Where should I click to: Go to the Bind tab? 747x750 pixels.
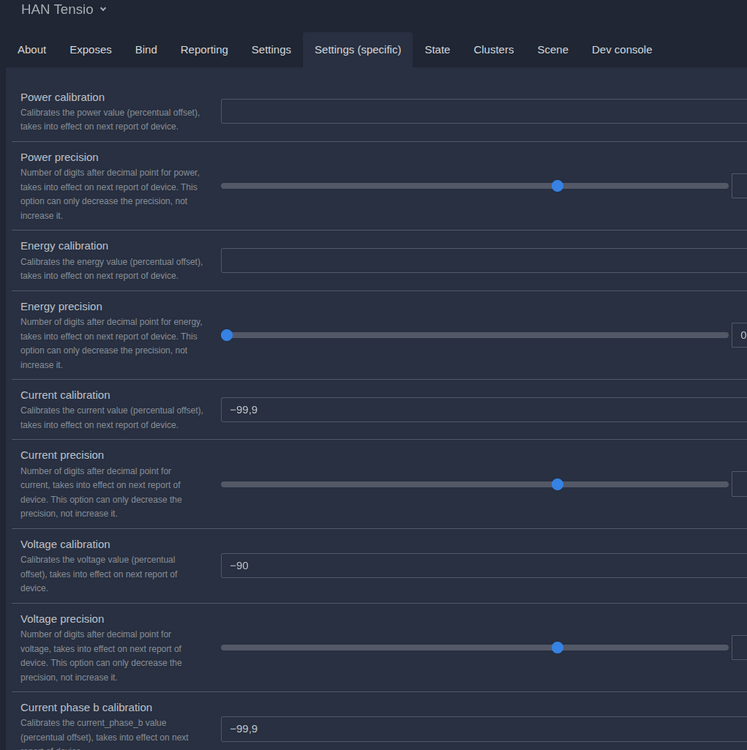tap(146, 50)
